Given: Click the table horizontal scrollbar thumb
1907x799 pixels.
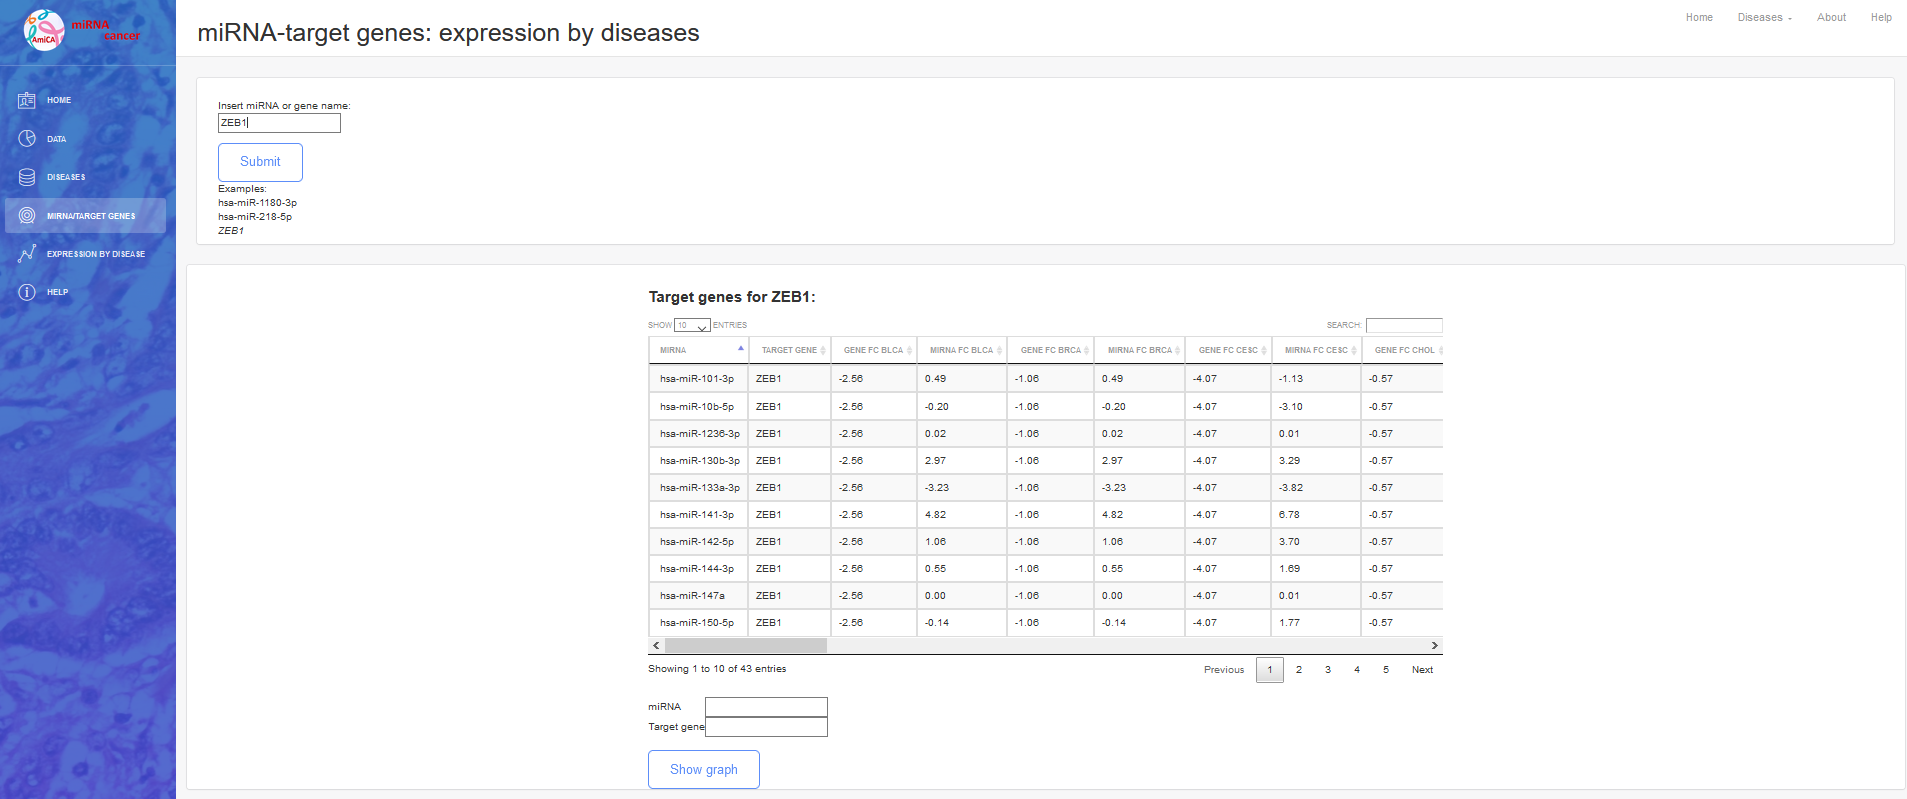Looking at the screenshot, I should 745,646.
